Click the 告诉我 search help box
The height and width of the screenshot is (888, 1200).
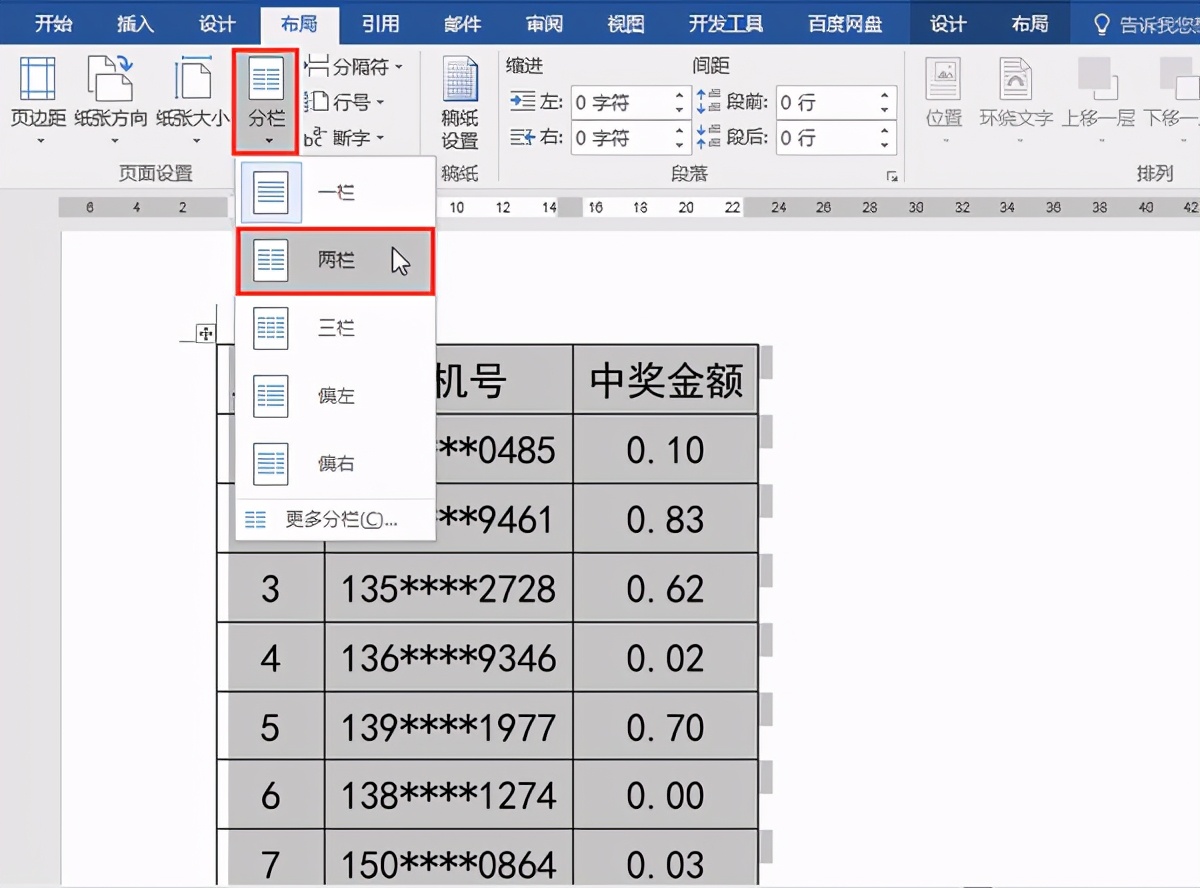(x=1145, y=23)
